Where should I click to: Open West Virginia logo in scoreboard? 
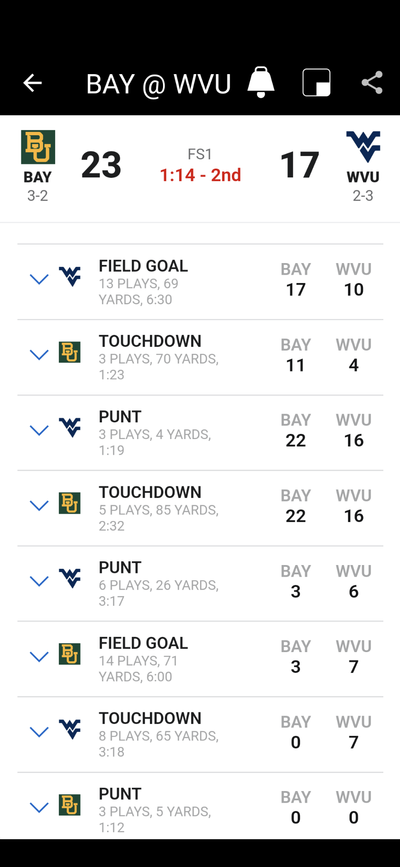pyautogui.click(x=363, y=147)
